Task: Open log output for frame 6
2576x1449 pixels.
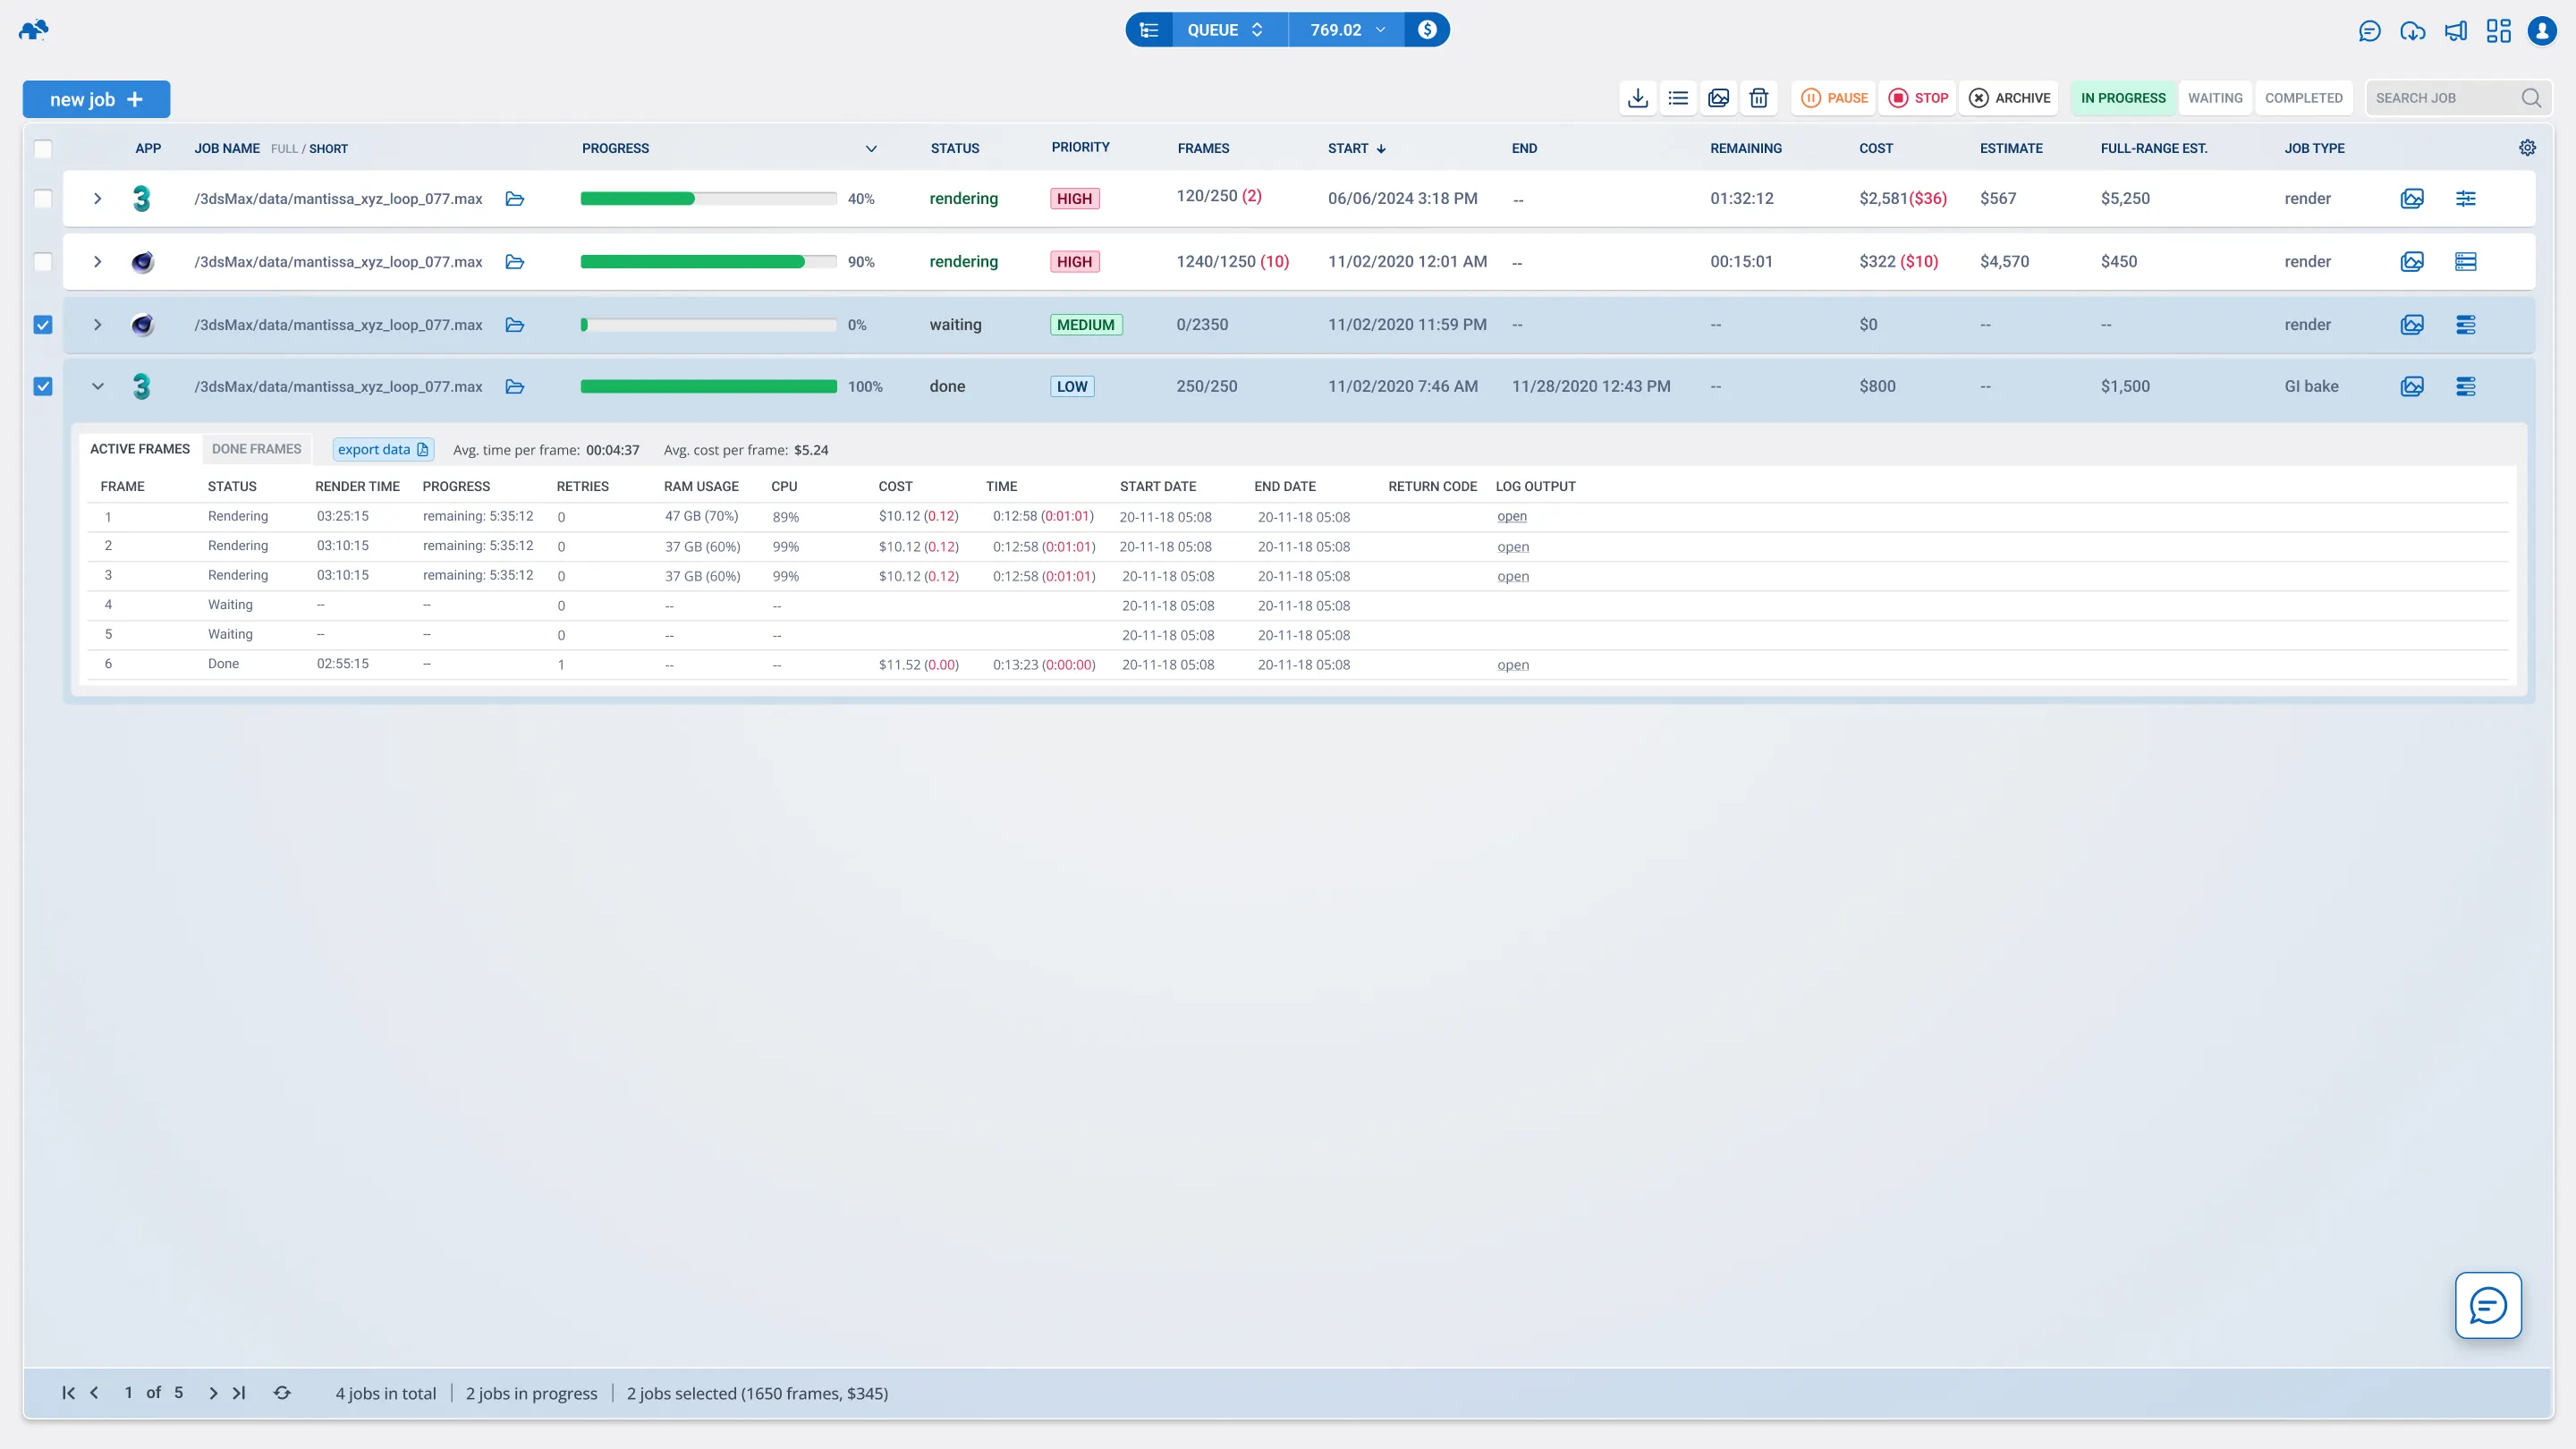Action: [1512, 665]
